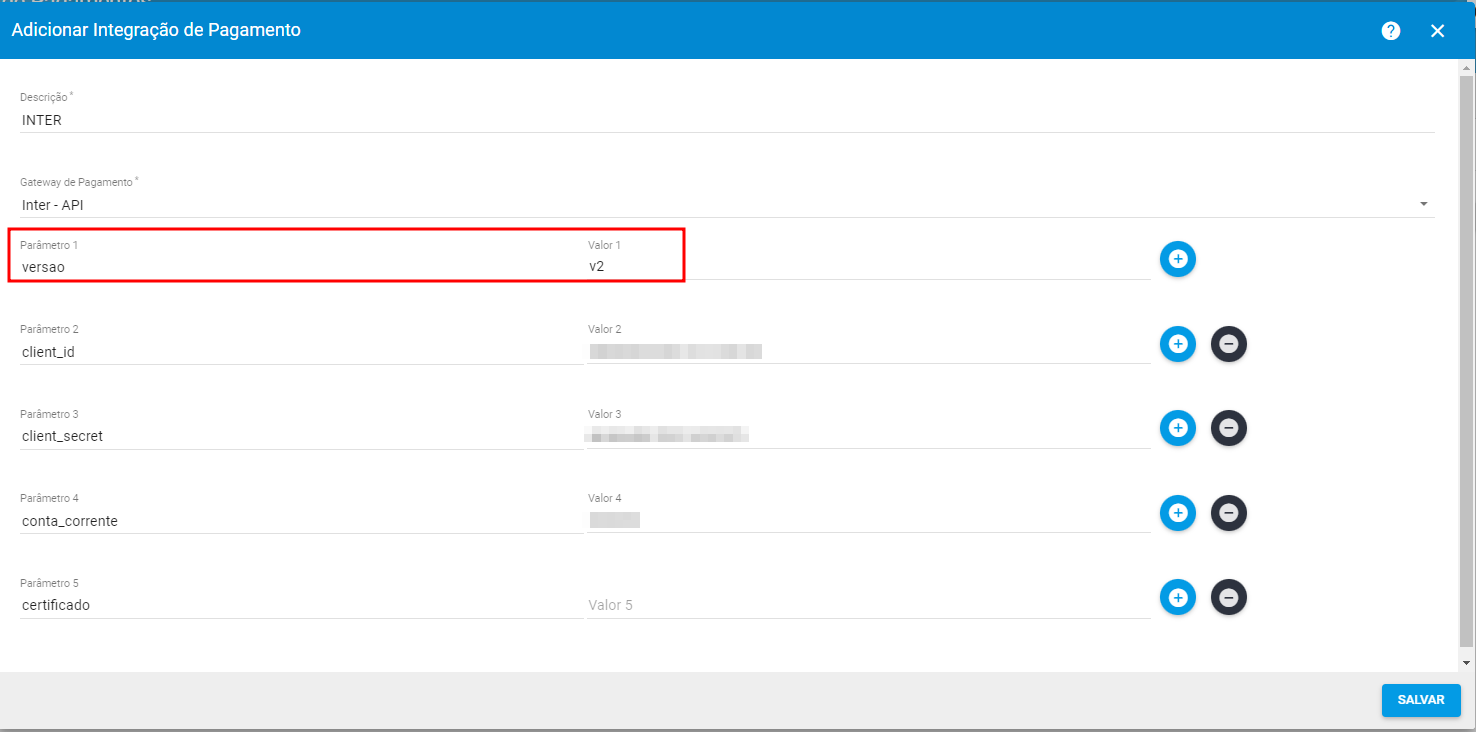Edit Parâmetro 3 field with client_secret

click(301, 436)
